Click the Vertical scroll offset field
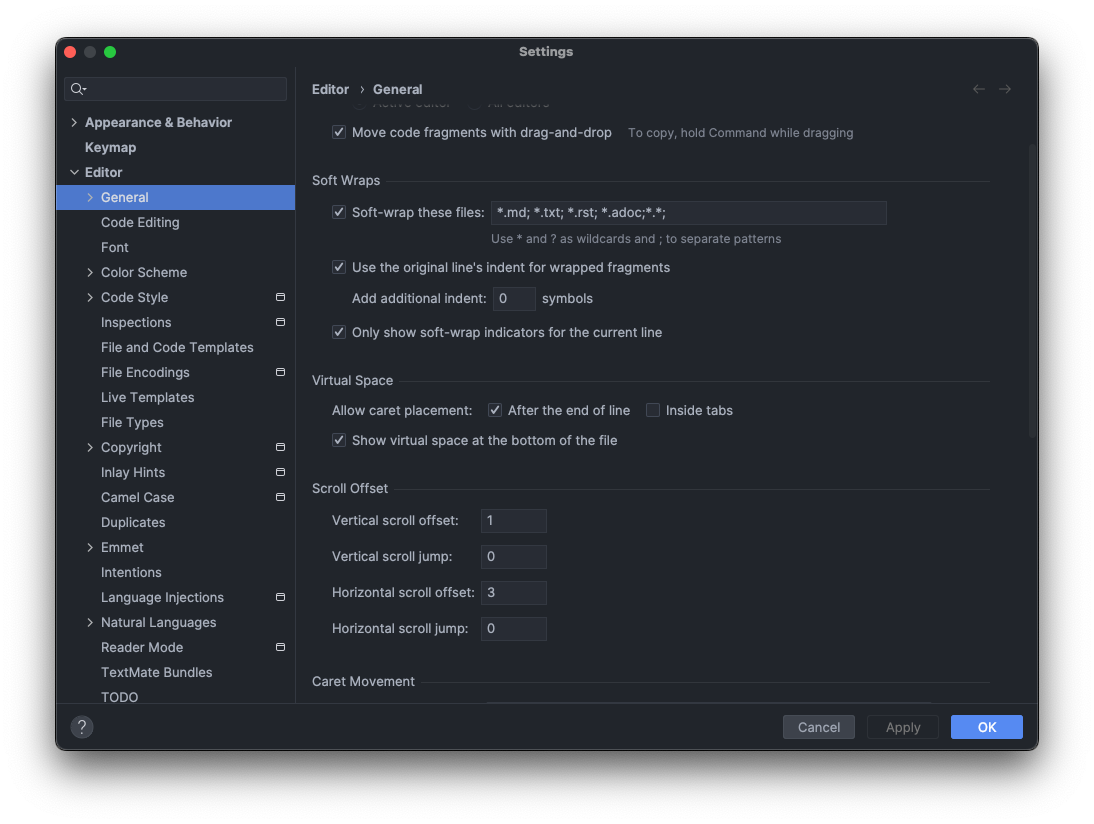This screenshot has height=824, width=1094. click(x=513, y=520)
